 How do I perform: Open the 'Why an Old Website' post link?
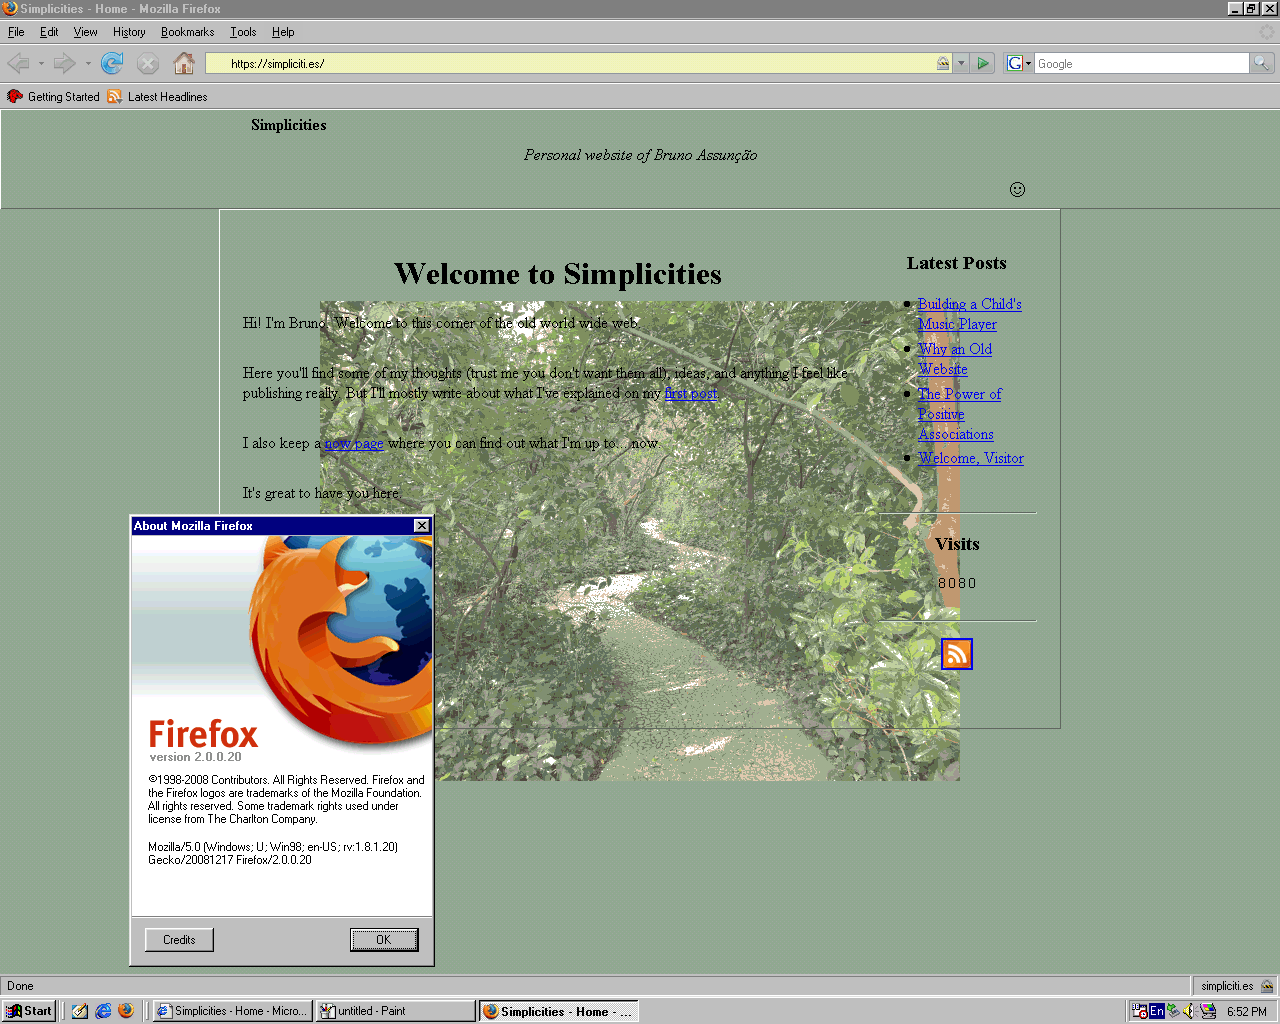pyautogui.click(x=955, y=359)
